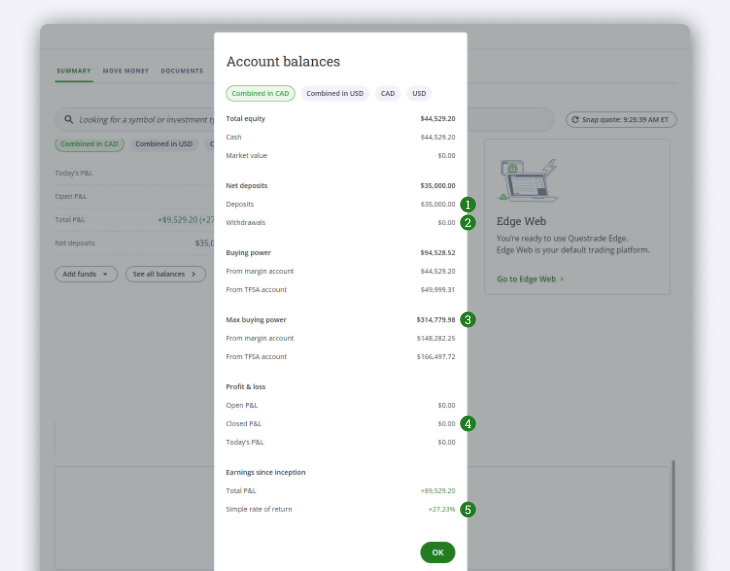The image size is (730, 571).
Task: Switch to the Move Money tab
Action: tap(126, 71)
